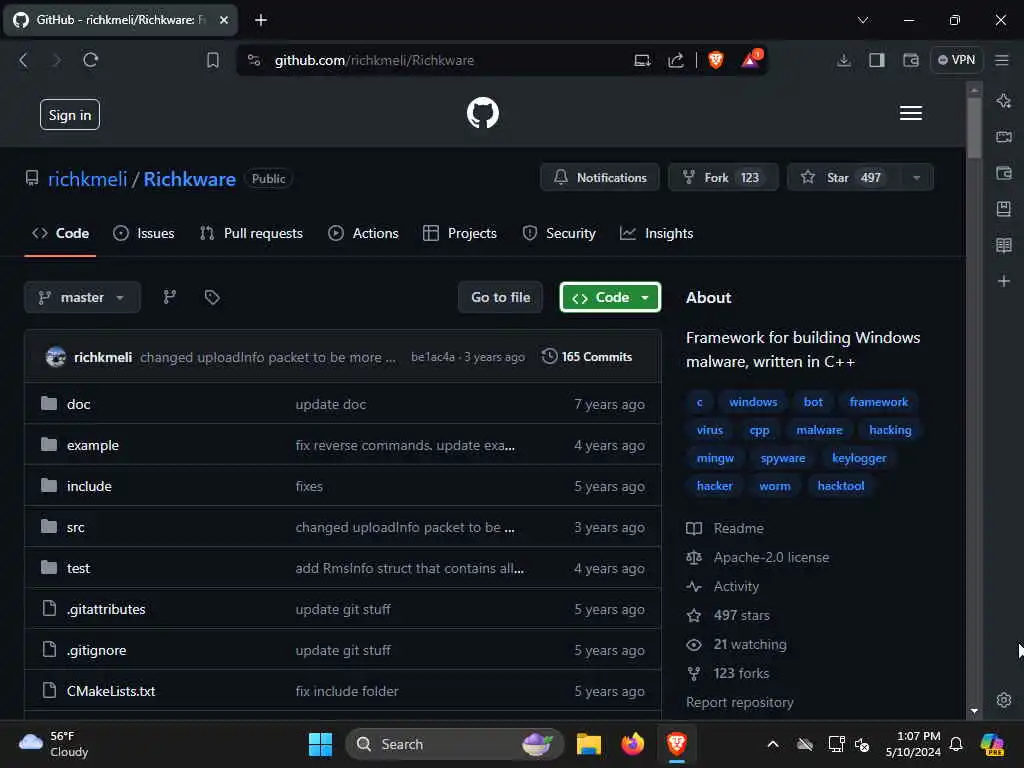Screen dimensions: 1024x768
Task: Select the Code tab
Action: 60,233
